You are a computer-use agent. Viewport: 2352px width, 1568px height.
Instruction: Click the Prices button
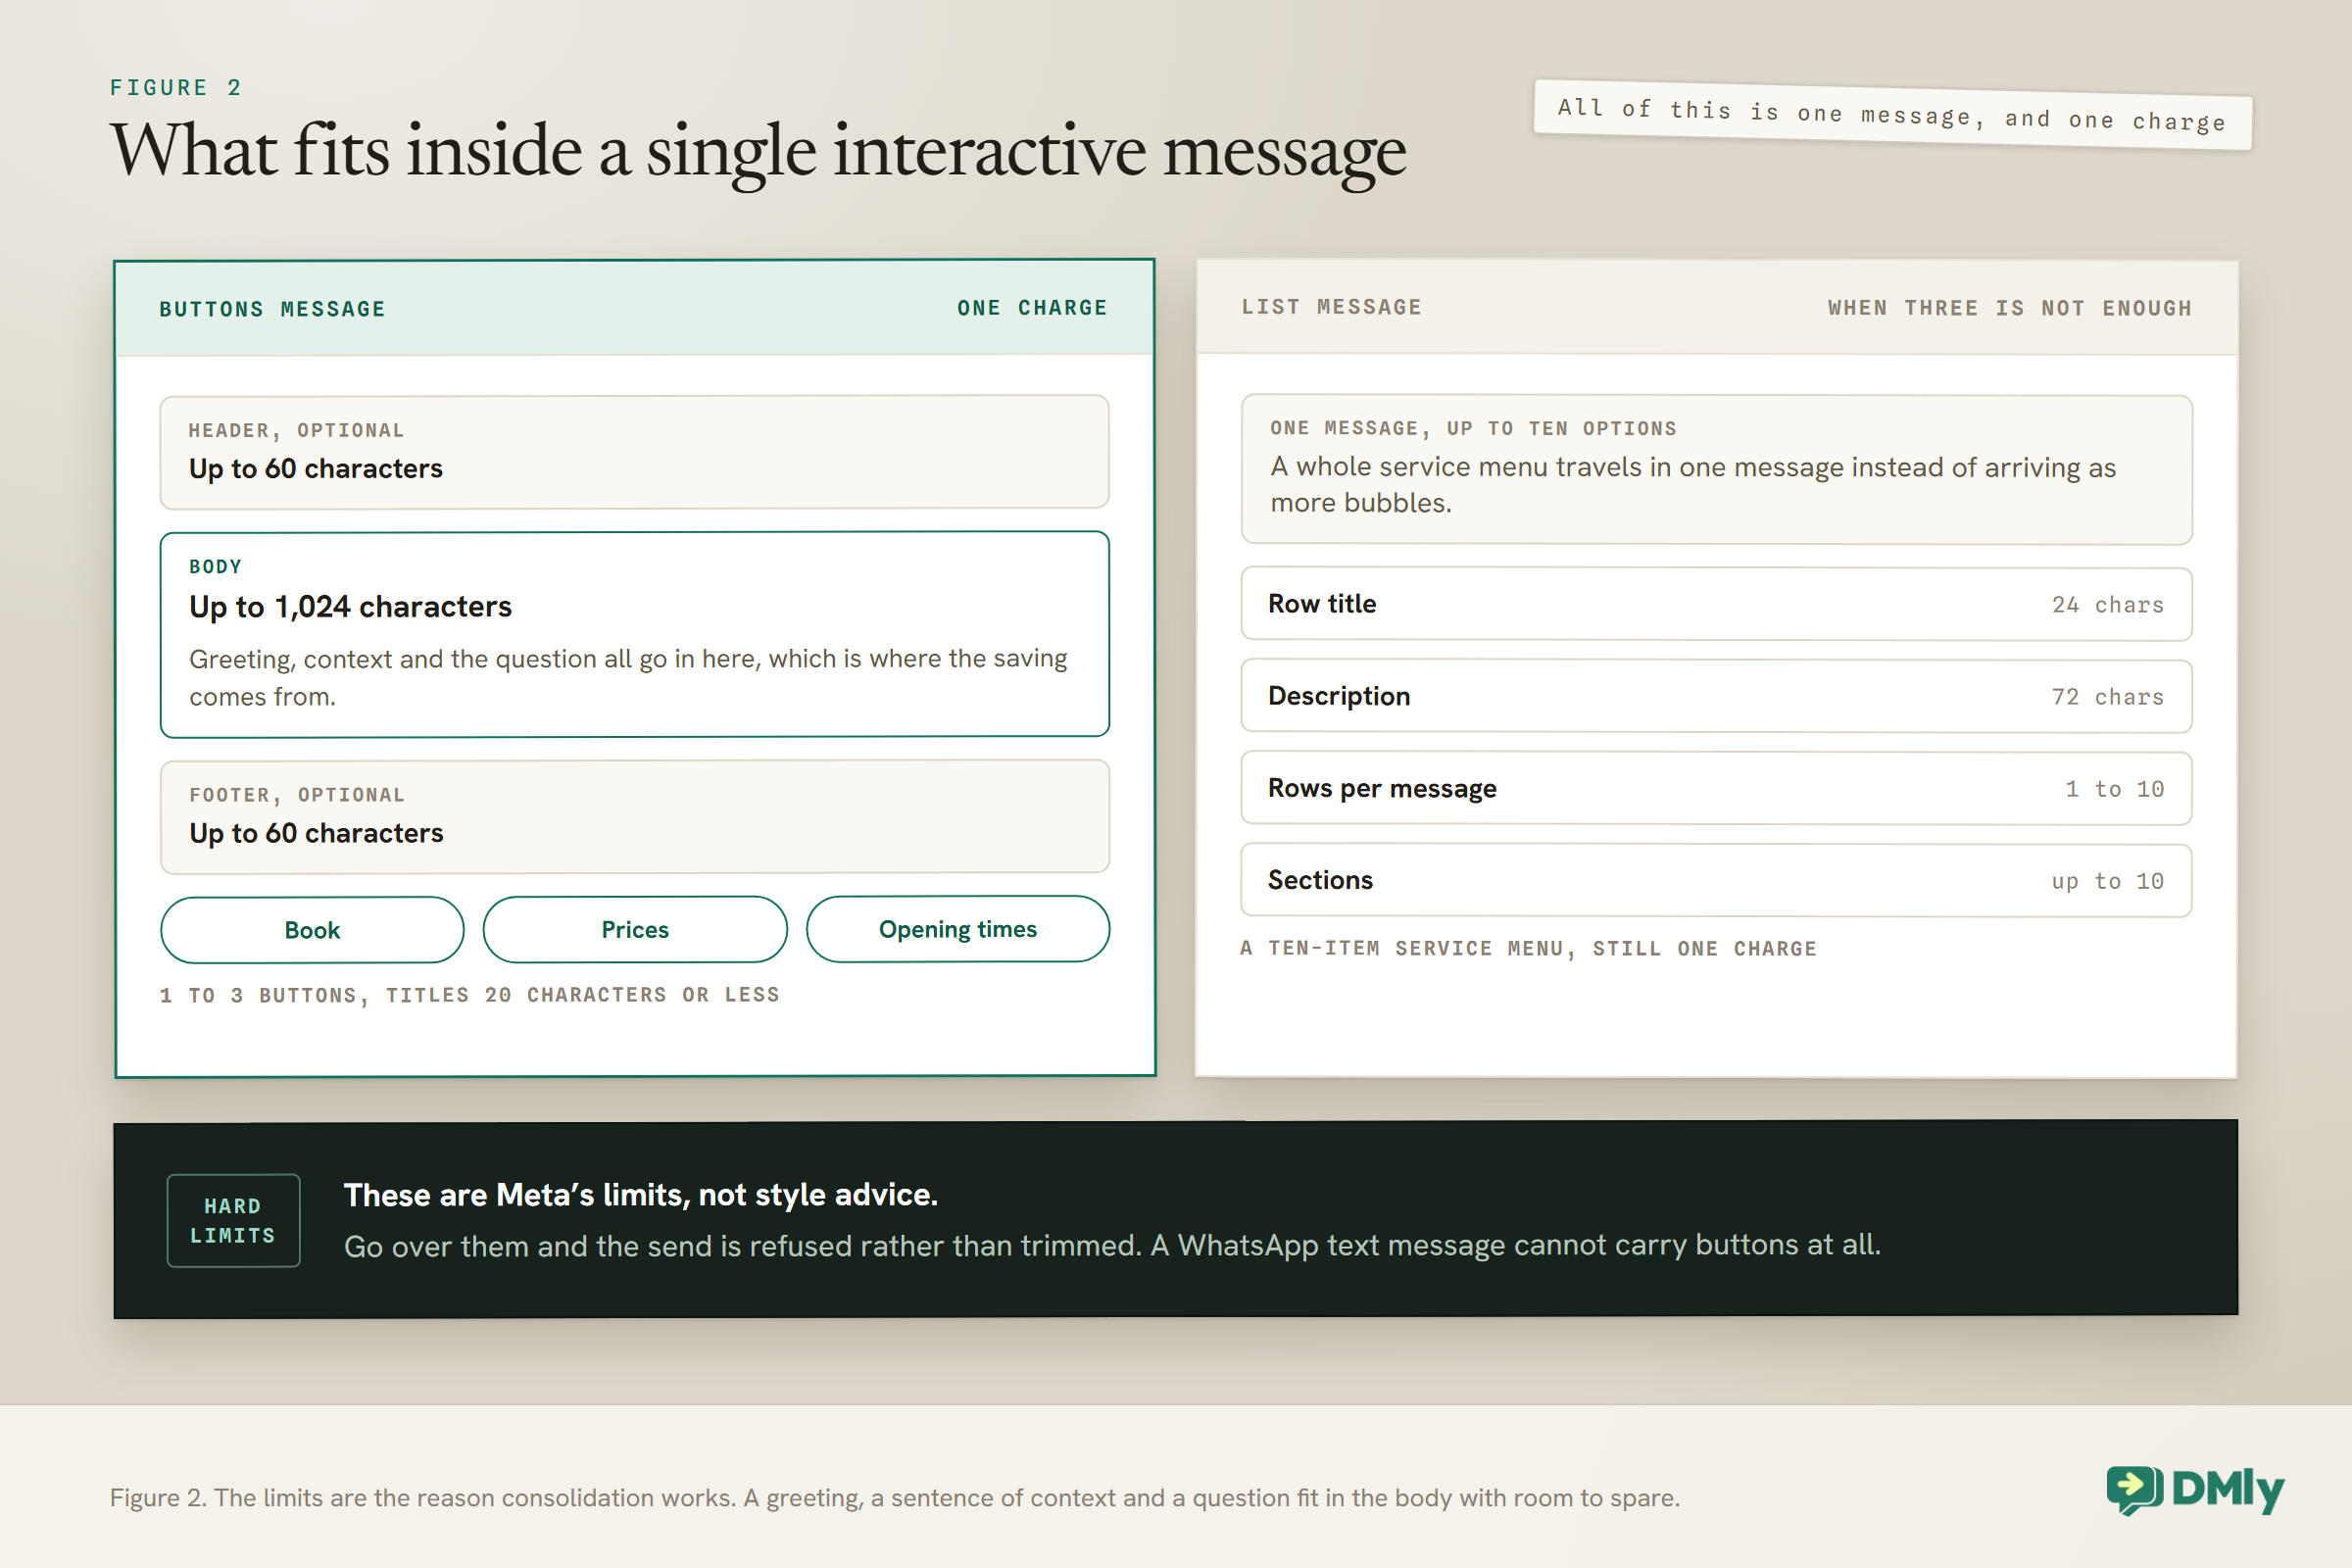tap(635, 929)
